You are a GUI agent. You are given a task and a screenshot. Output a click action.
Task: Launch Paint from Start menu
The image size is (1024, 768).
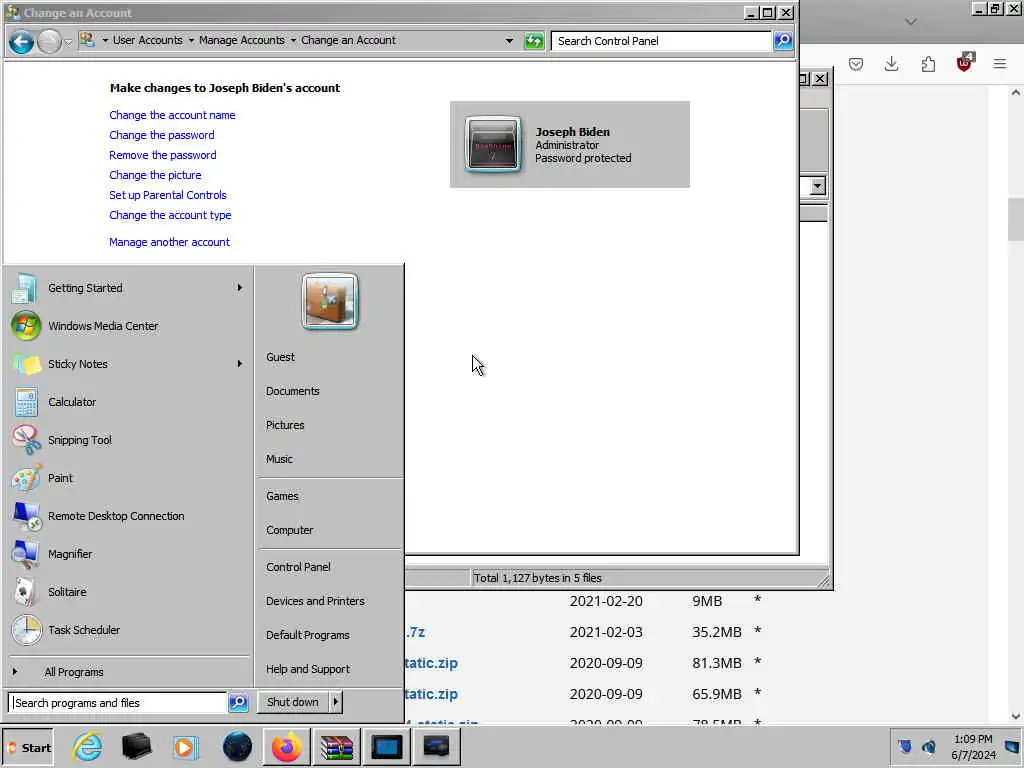coord(127,478)
